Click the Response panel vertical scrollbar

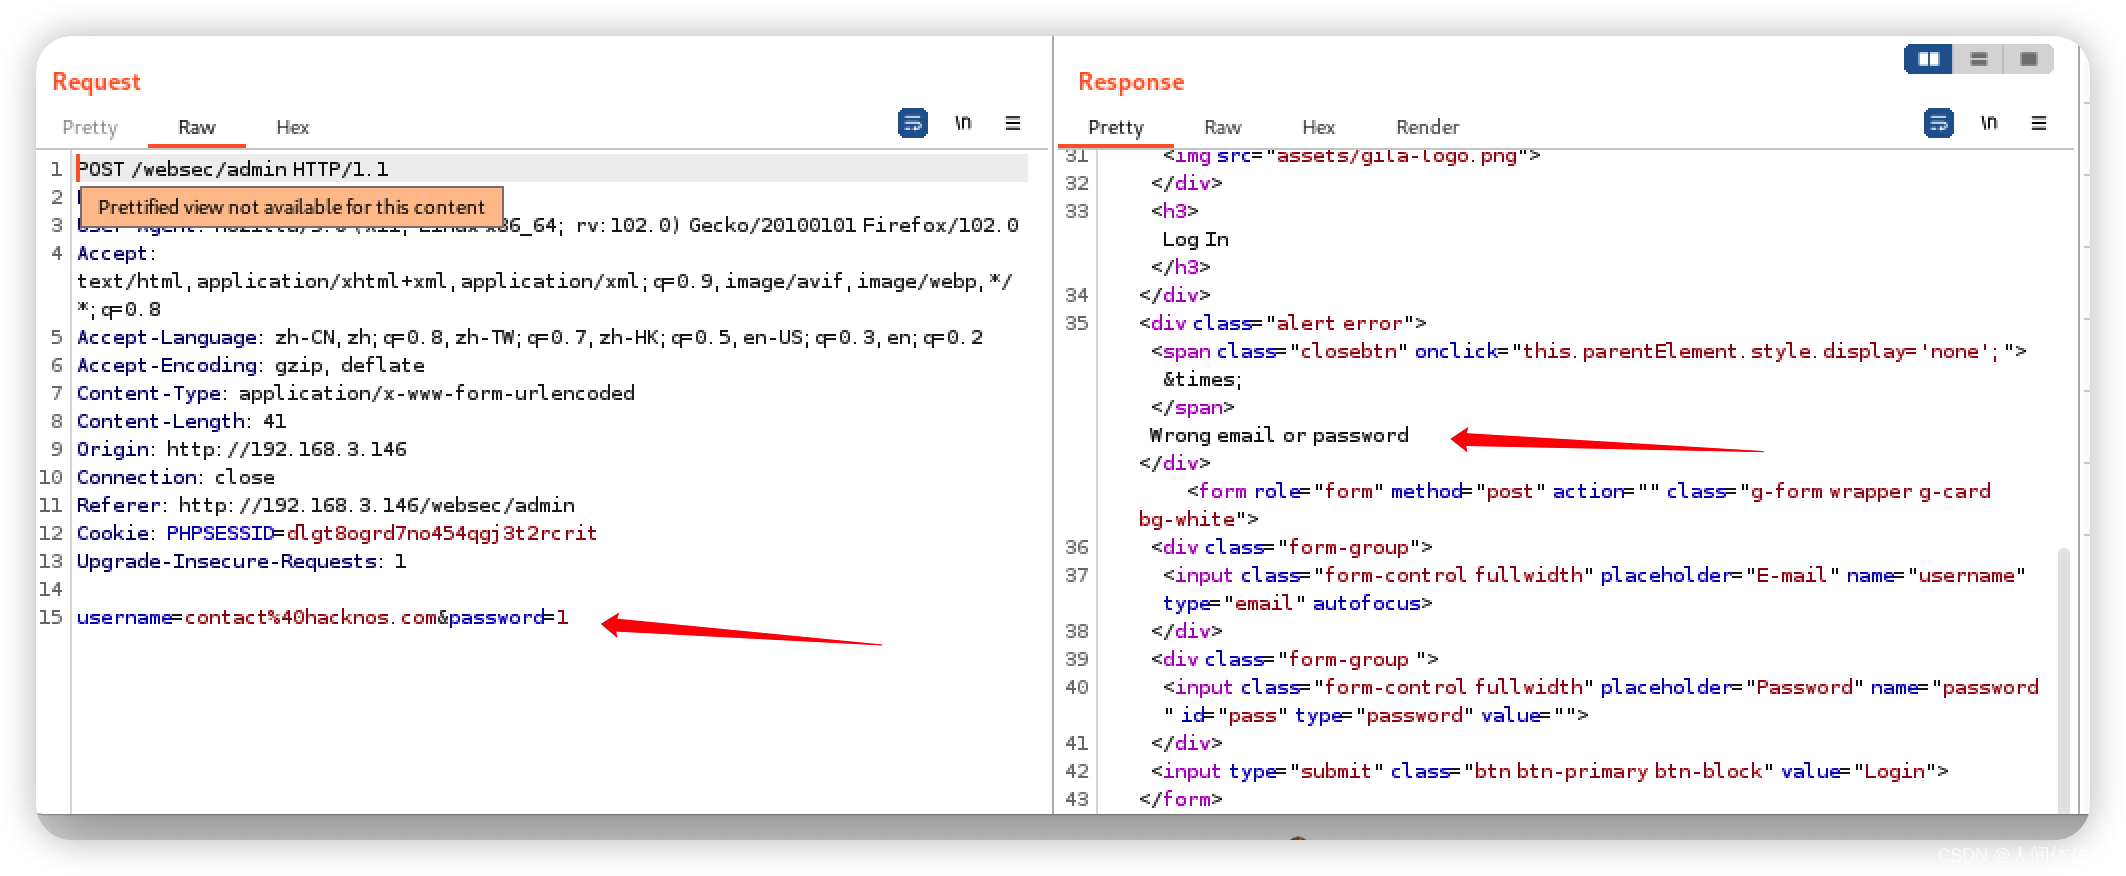click(2064, 680)
